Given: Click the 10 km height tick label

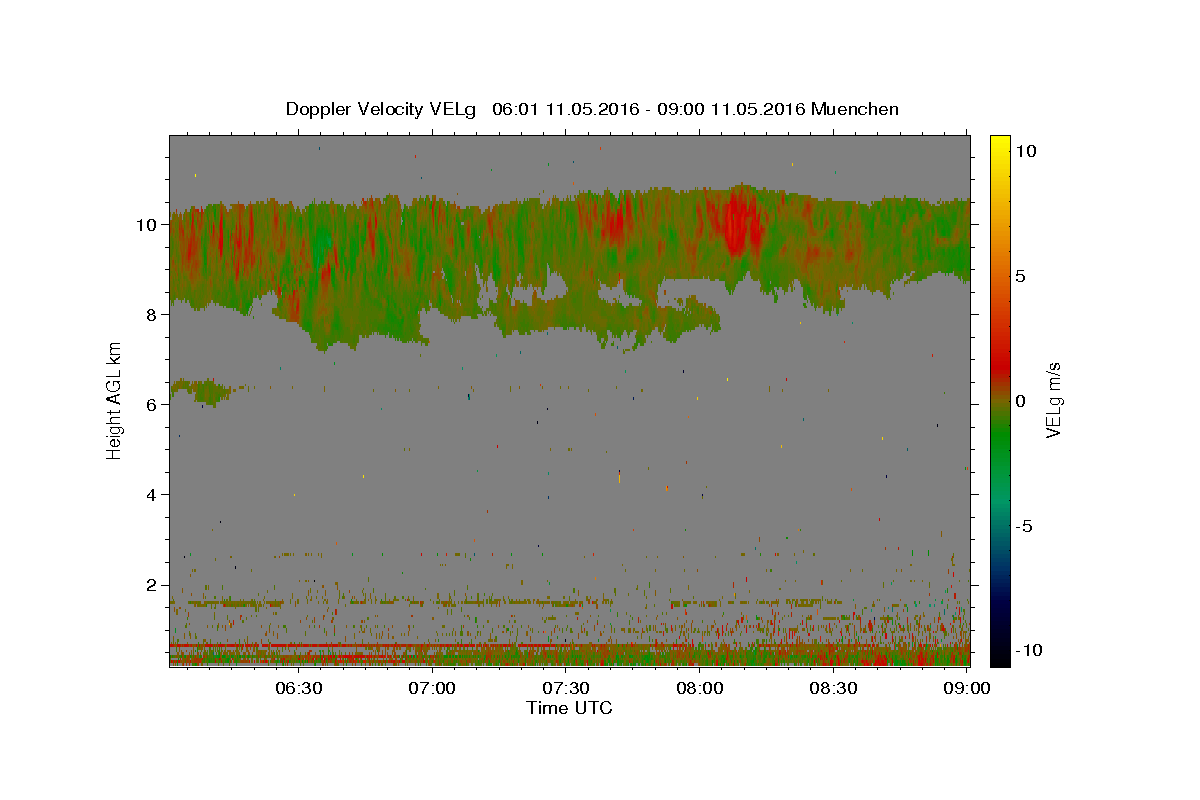Looking at the screenshot, I should (x=146, y=225).
